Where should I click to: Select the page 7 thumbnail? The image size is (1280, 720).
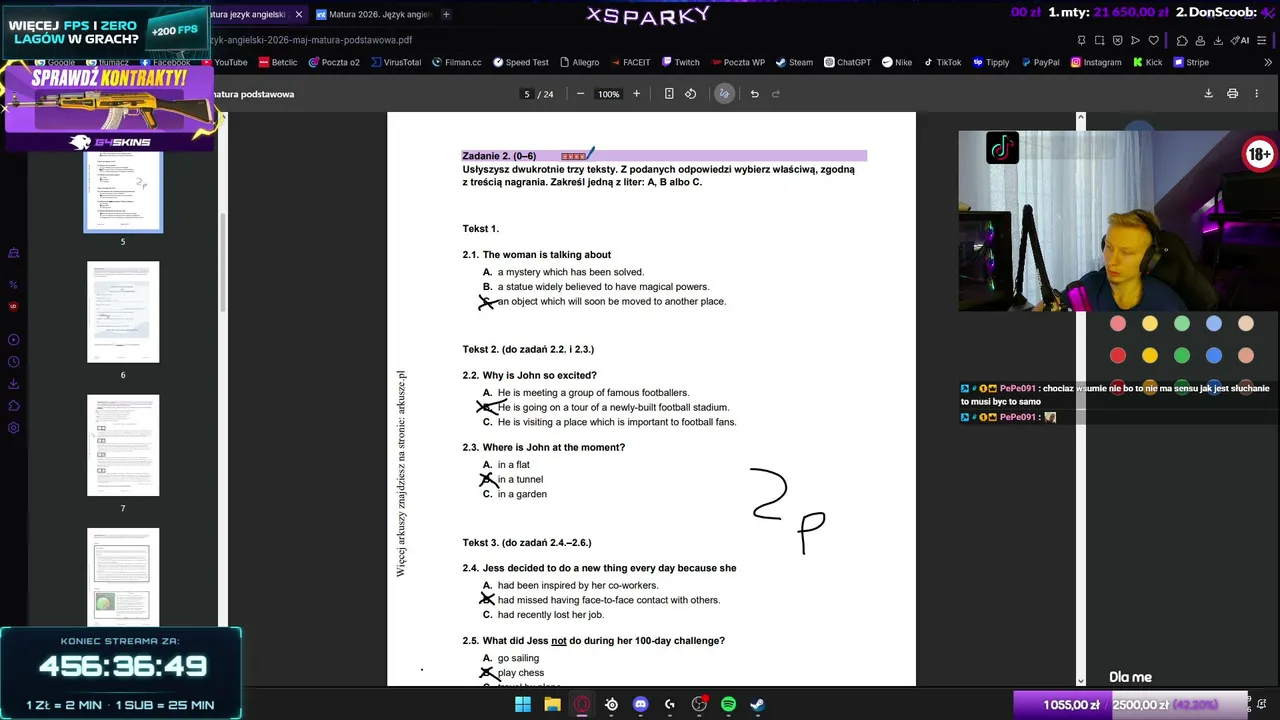tap(123, 445)
